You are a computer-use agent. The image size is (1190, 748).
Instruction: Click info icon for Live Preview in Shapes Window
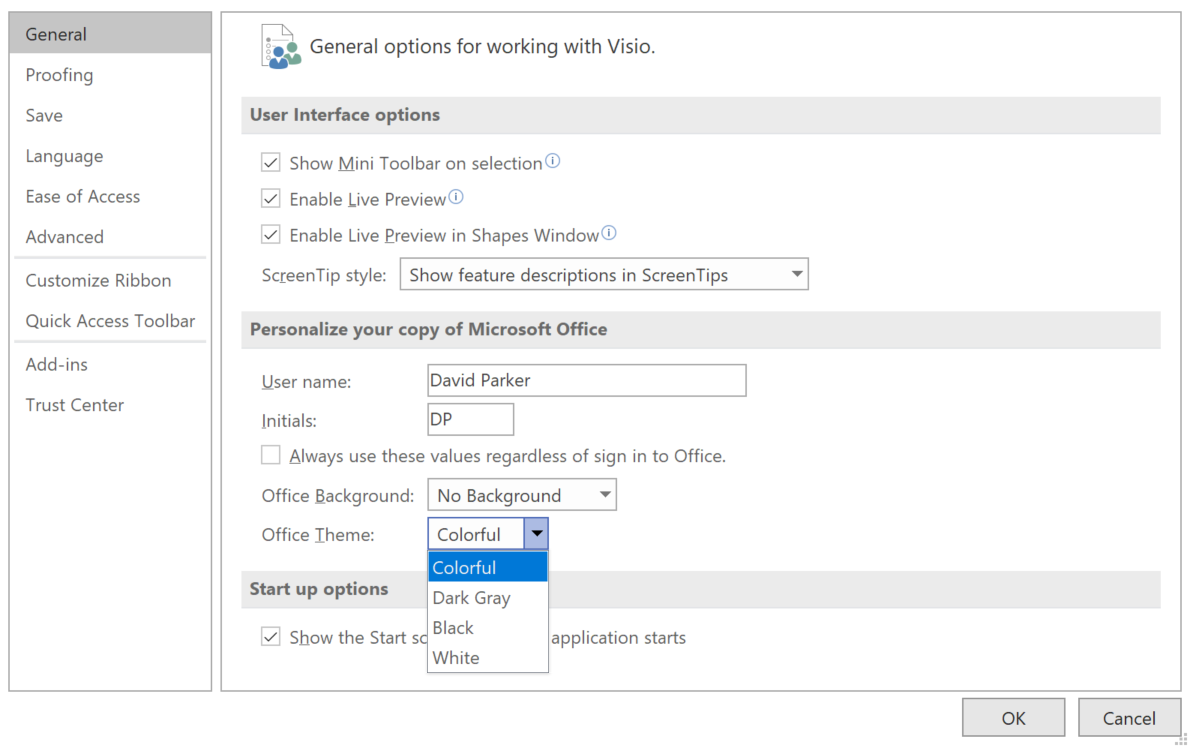(x=609, y=233)
